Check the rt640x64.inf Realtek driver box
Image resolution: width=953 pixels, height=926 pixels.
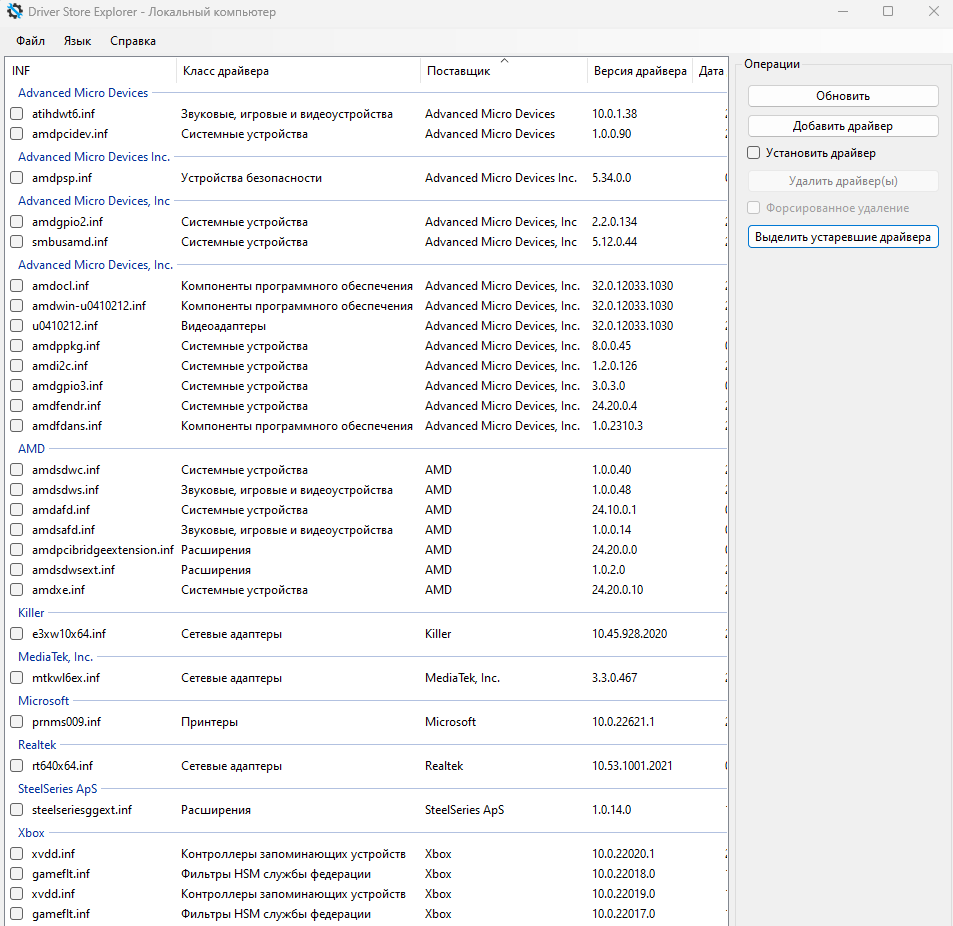(17, 766)
